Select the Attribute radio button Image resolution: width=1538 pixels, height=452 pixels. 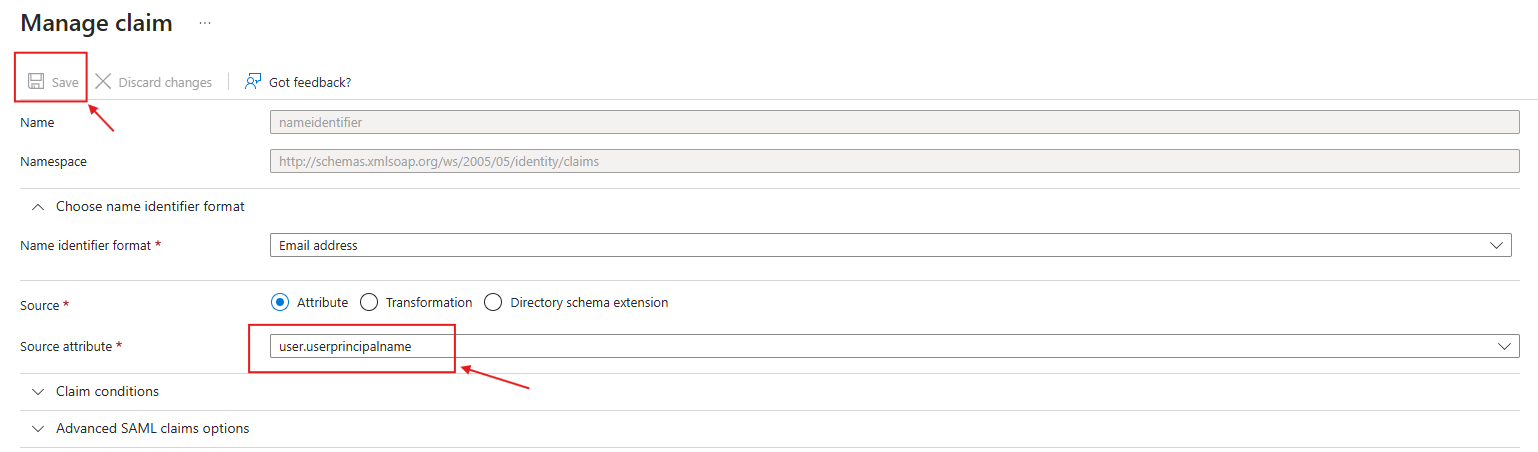click(280, 302)
